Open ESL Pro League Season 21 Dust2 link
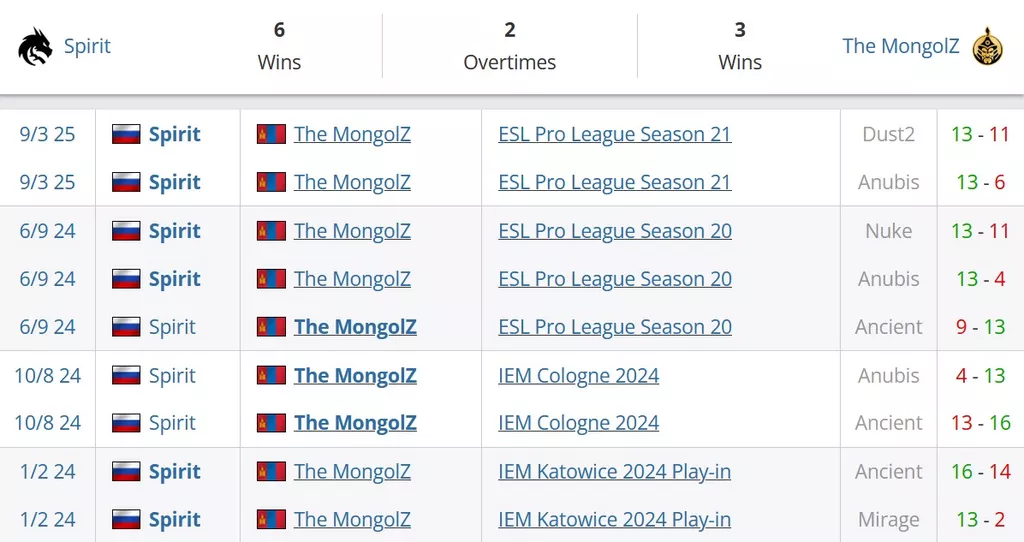Viewport: 1024px width, 542px height. (615, 134)
